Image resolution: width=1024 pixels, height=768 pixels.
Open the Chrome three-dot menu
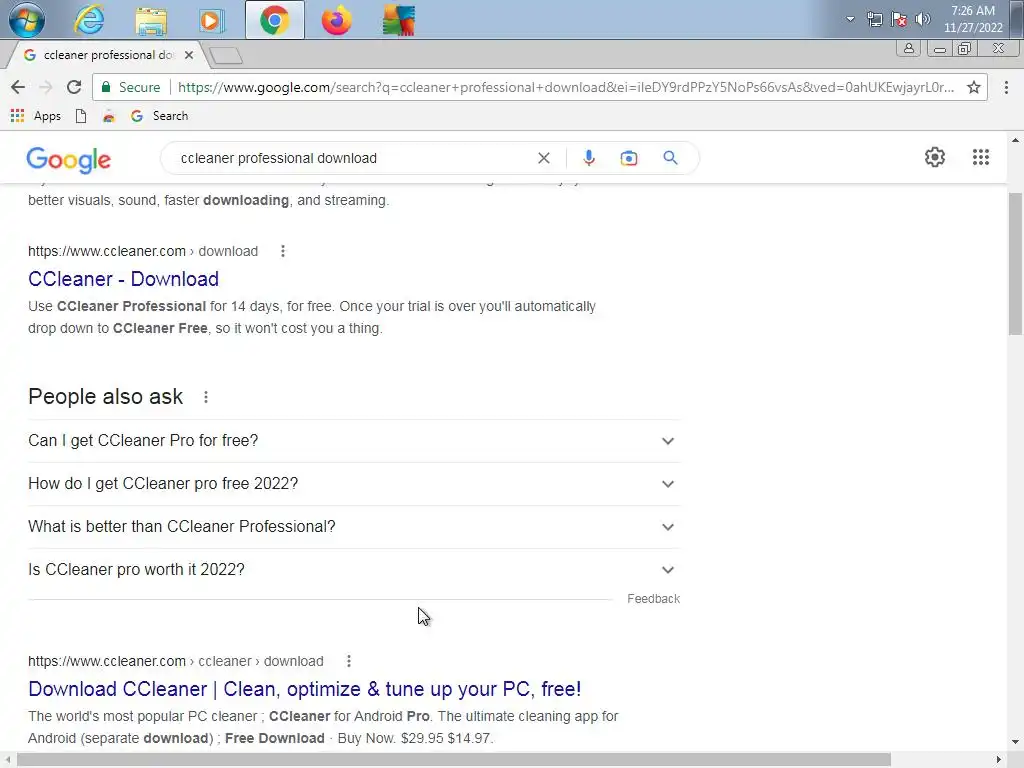(x=1006, y=87)
